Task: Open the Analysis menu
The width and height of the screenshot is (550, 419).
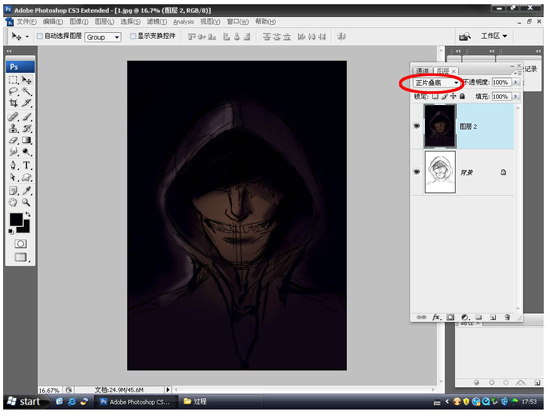Action: [183, 22]
